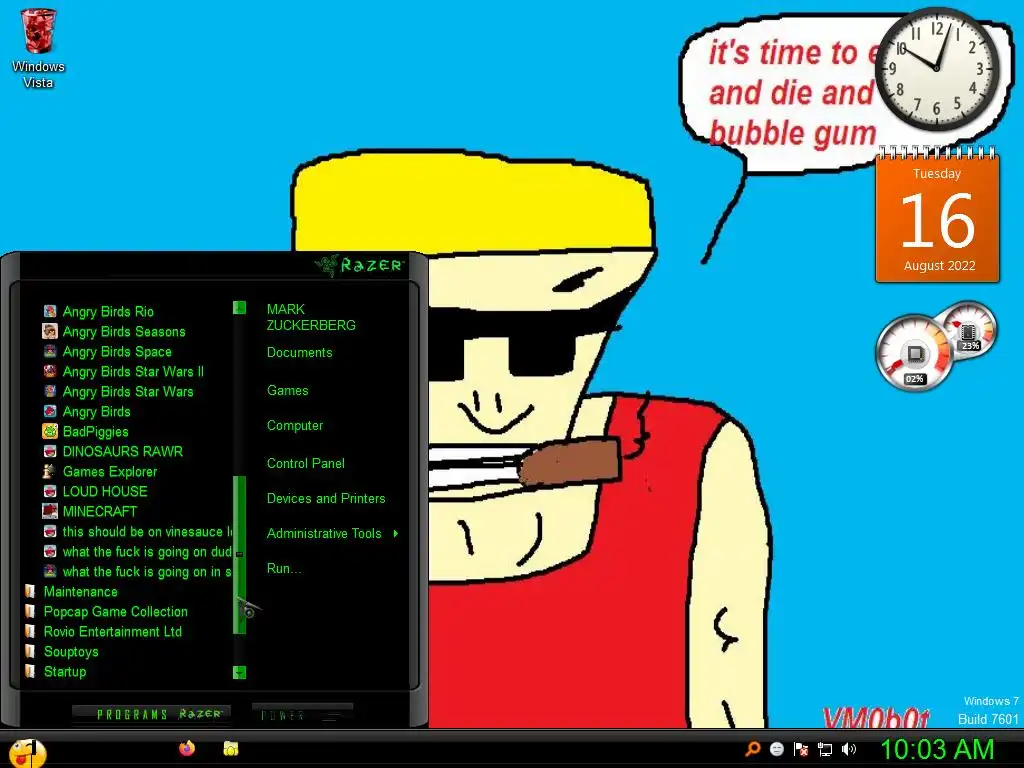Click the DINOSAURS RAWR icon
Viewport: 1024px width, 768px height.
pos(50,451)
